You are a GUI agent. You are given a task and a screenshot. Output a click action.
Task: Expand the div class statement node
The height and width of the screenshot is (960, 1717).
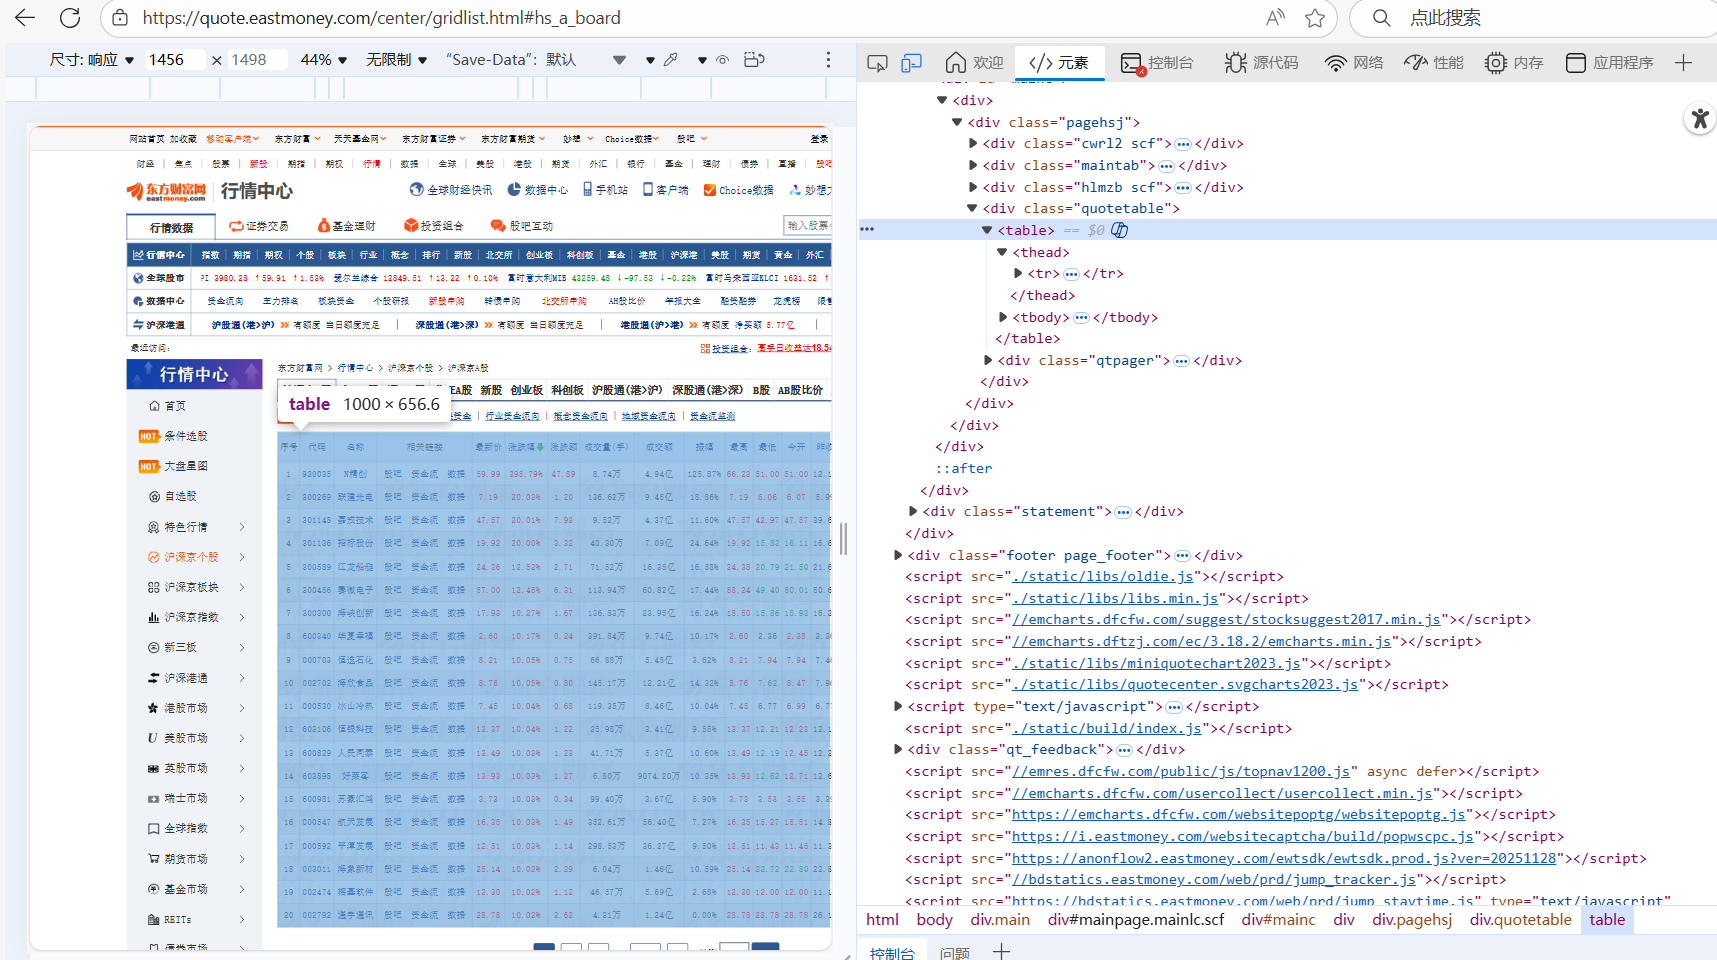[913, 512]
